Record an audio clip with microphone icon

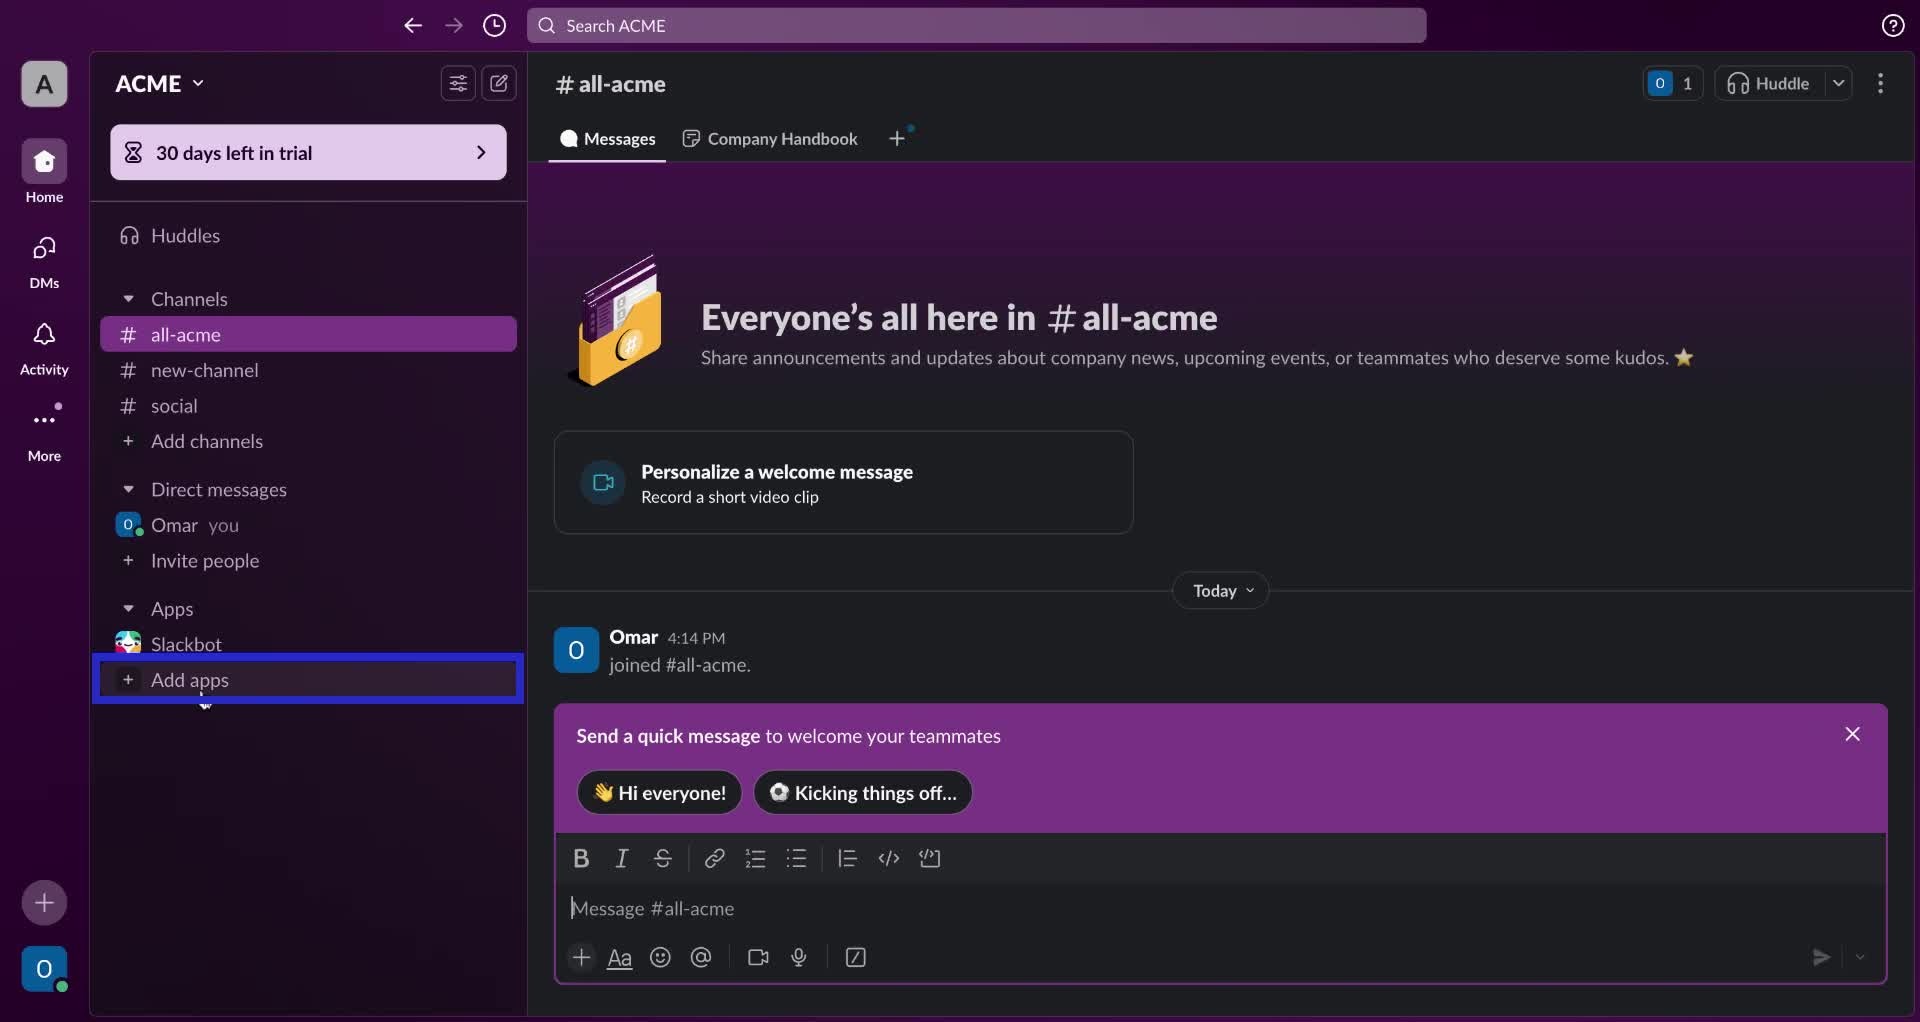pos(798,957)
